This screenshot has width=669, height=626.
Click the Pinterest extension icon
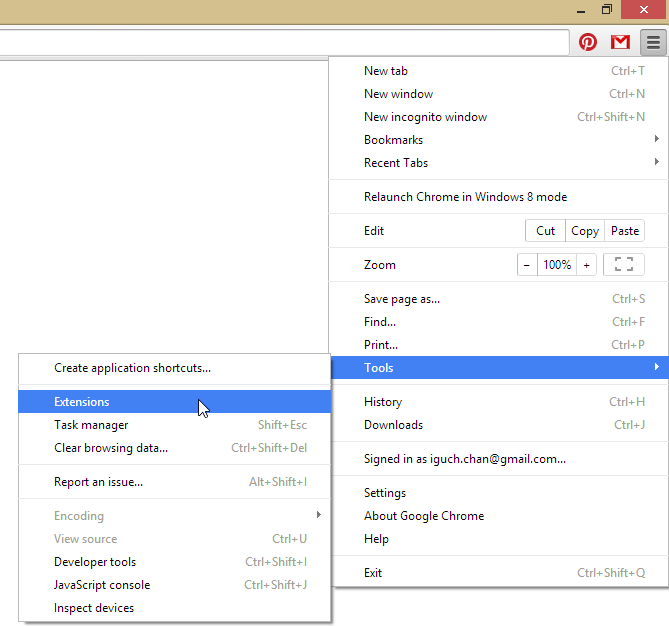click(x=588, y=42)
